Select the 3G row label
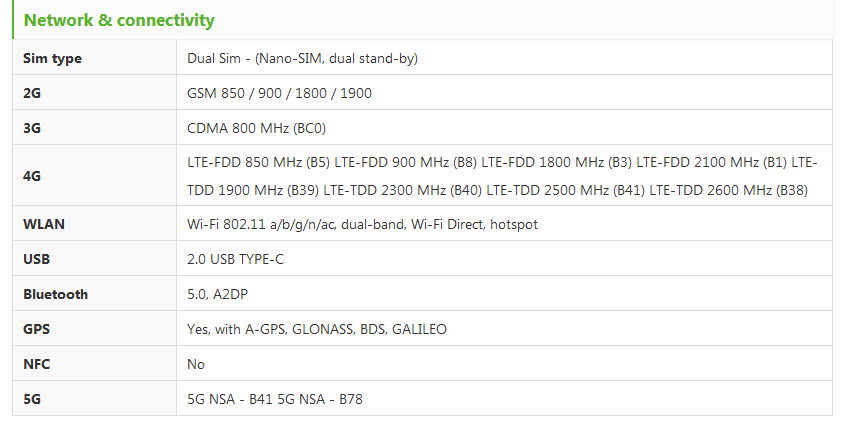 (x=32, y=128)
